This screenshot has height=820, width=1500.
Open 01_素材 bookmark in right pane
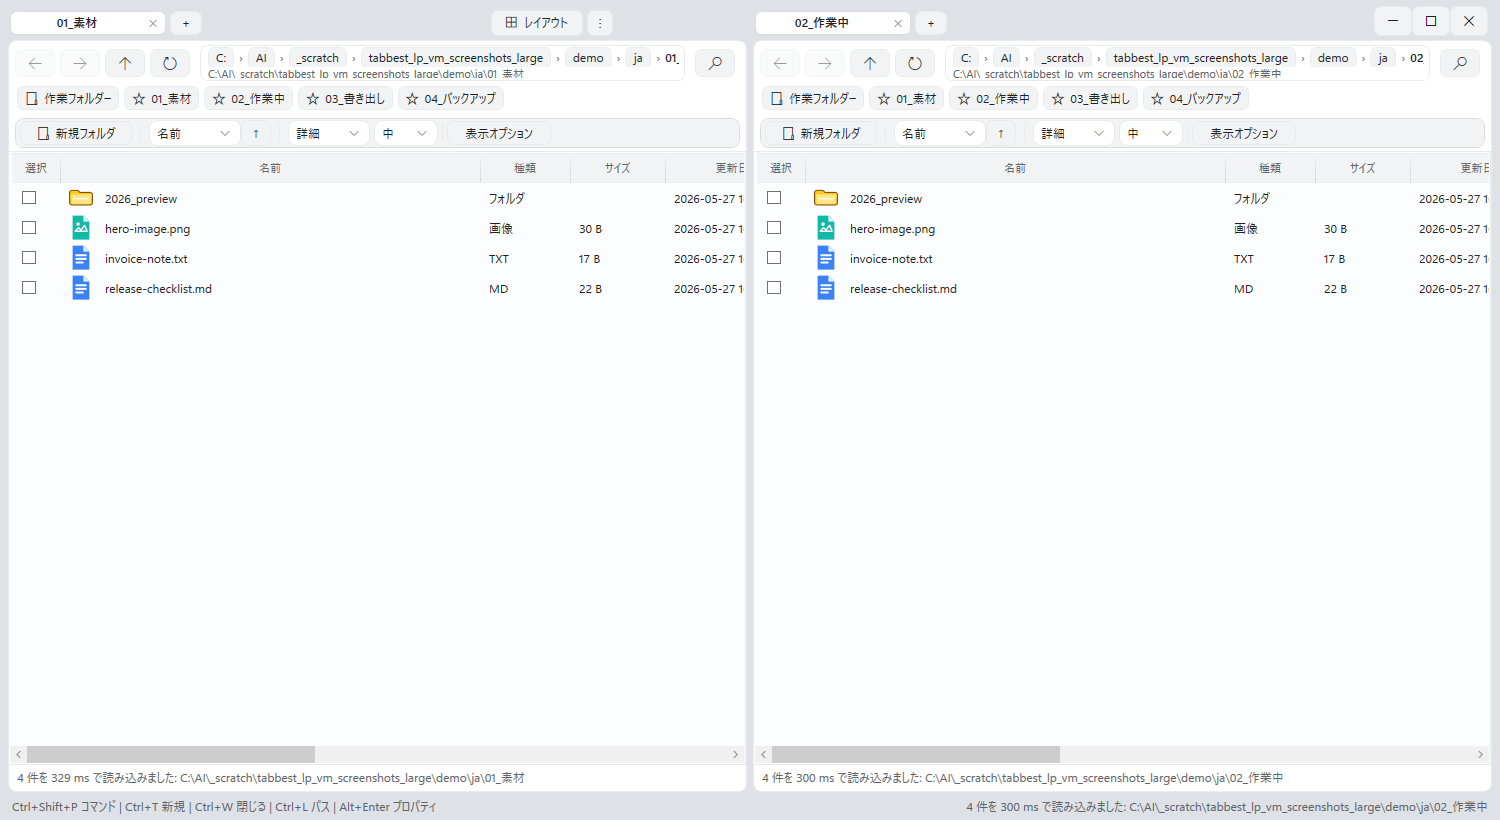(x=907, y=98)
